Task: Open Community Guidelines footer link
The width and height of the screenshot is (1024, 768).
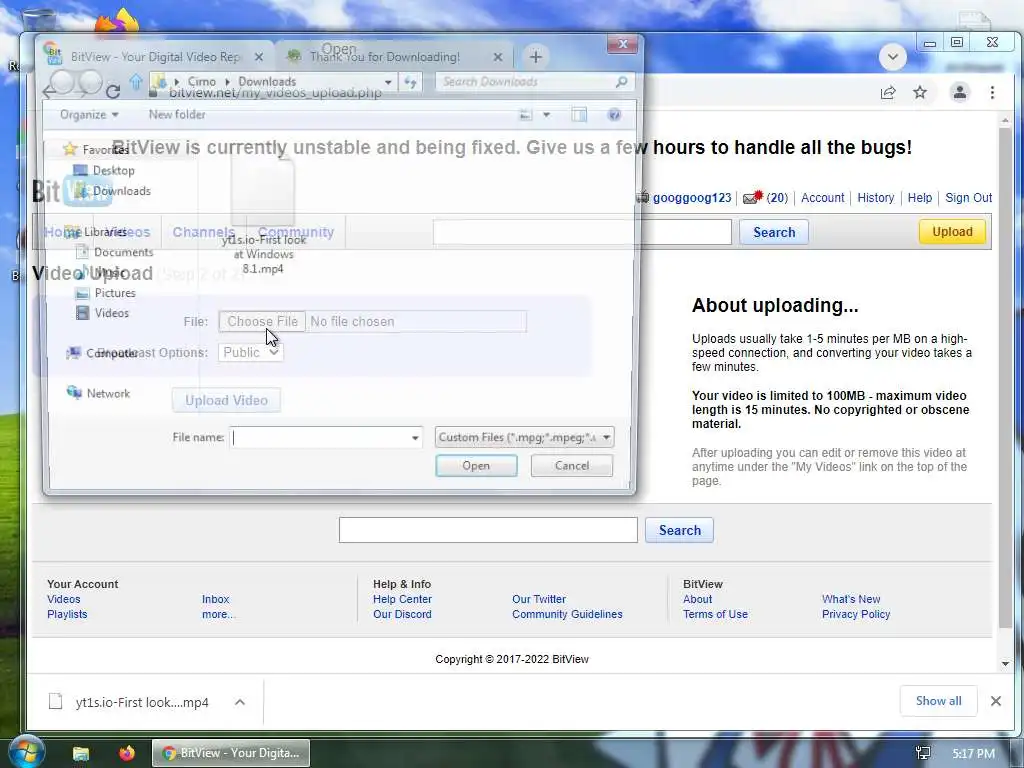Action: point(567,614)
